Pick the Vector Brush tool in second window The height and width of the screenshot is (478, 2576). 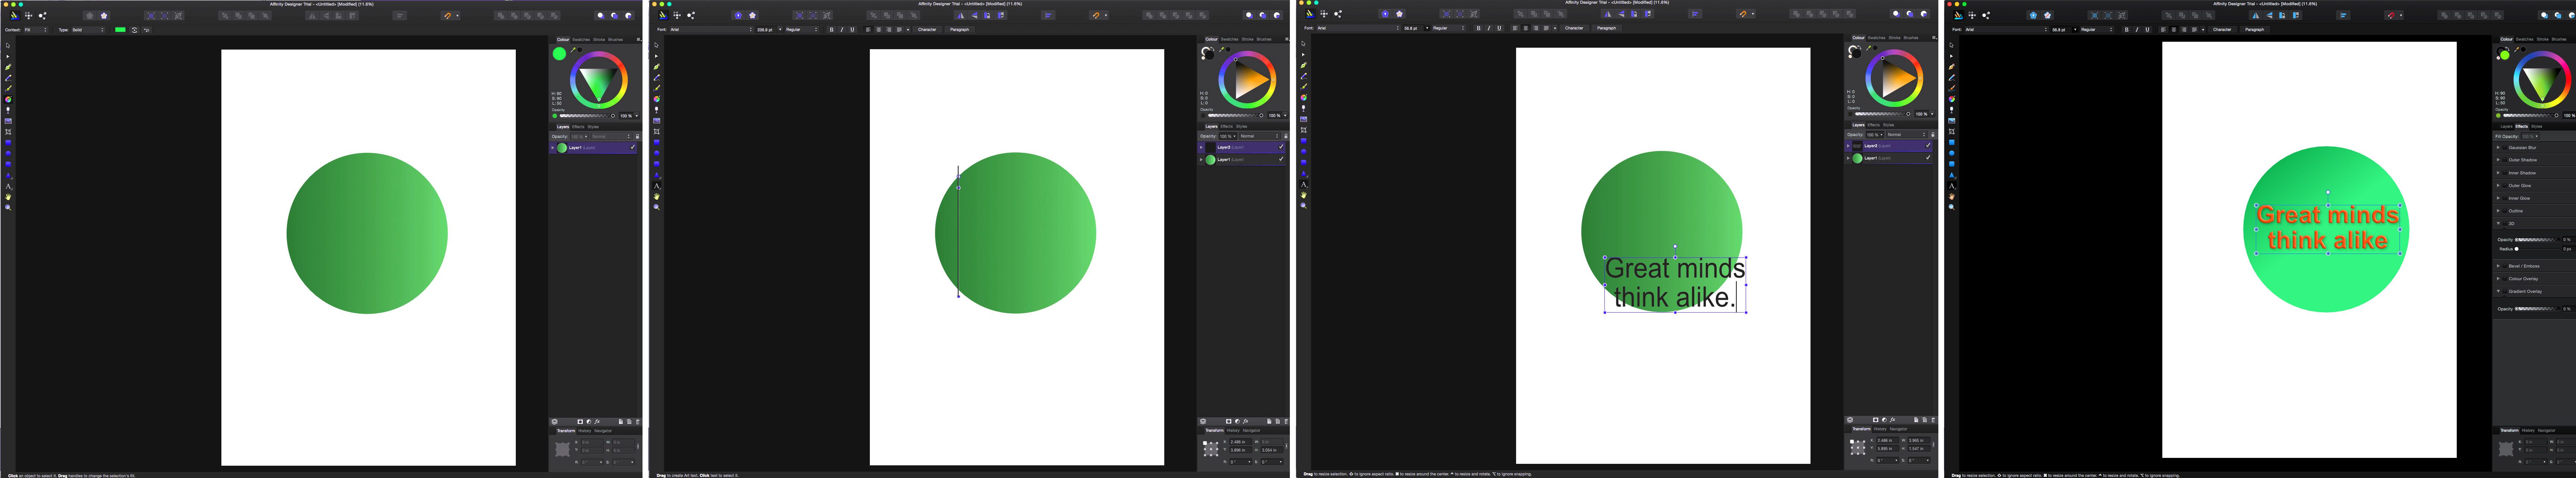click(x=657, y=88)
